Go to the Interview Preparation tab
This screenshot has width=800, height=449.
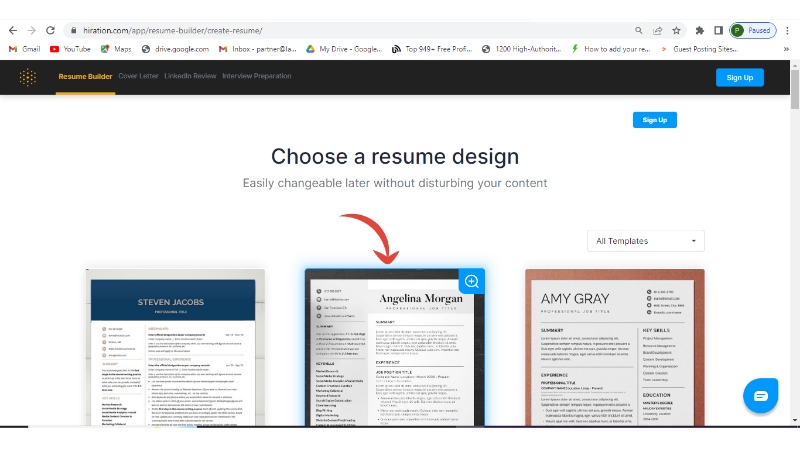point(257,76)
